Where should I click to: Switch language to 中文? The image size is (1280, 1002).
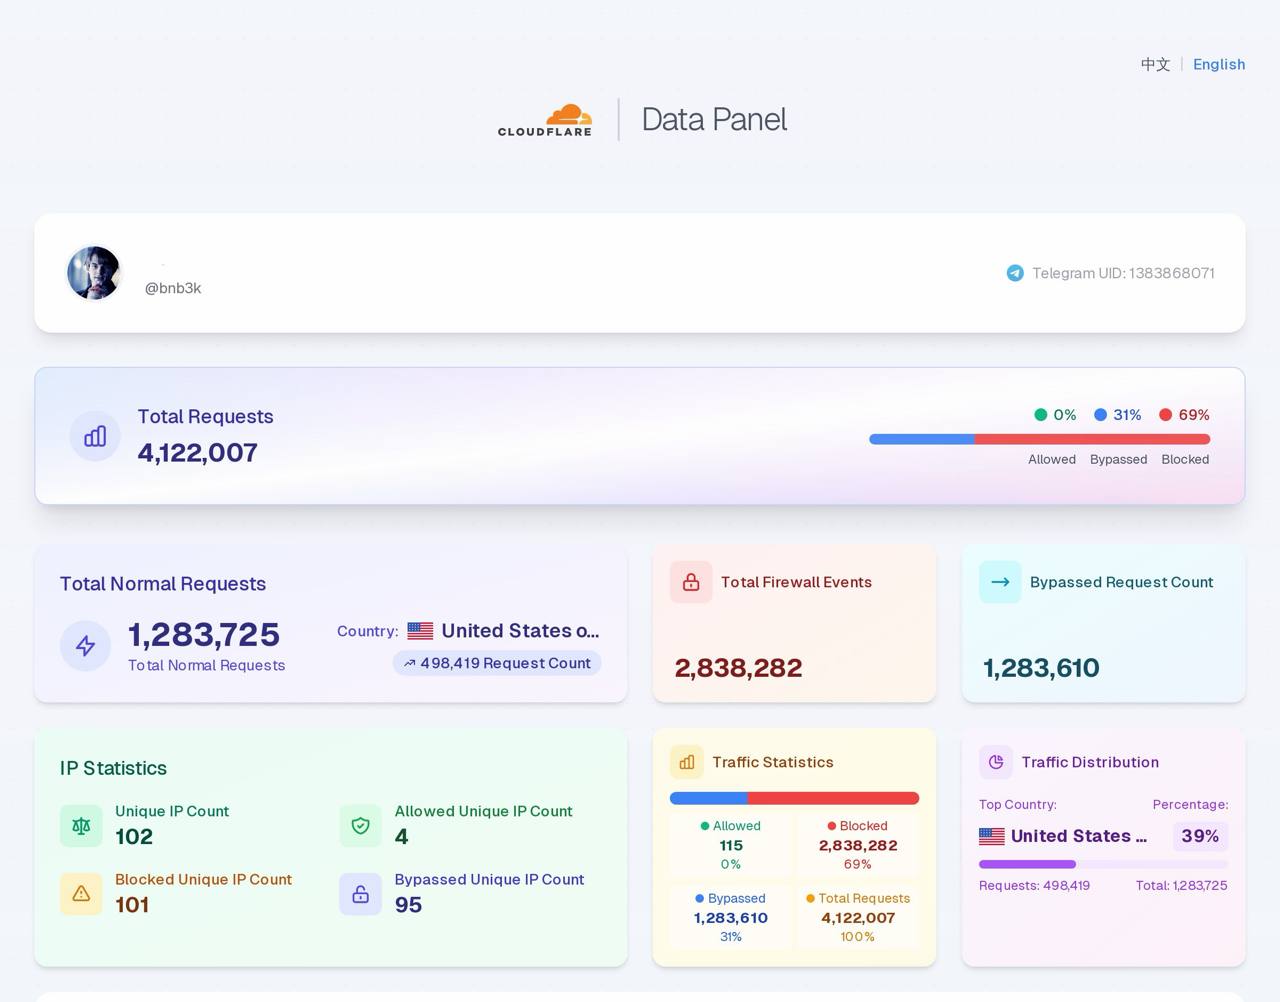coord(1155,64)
